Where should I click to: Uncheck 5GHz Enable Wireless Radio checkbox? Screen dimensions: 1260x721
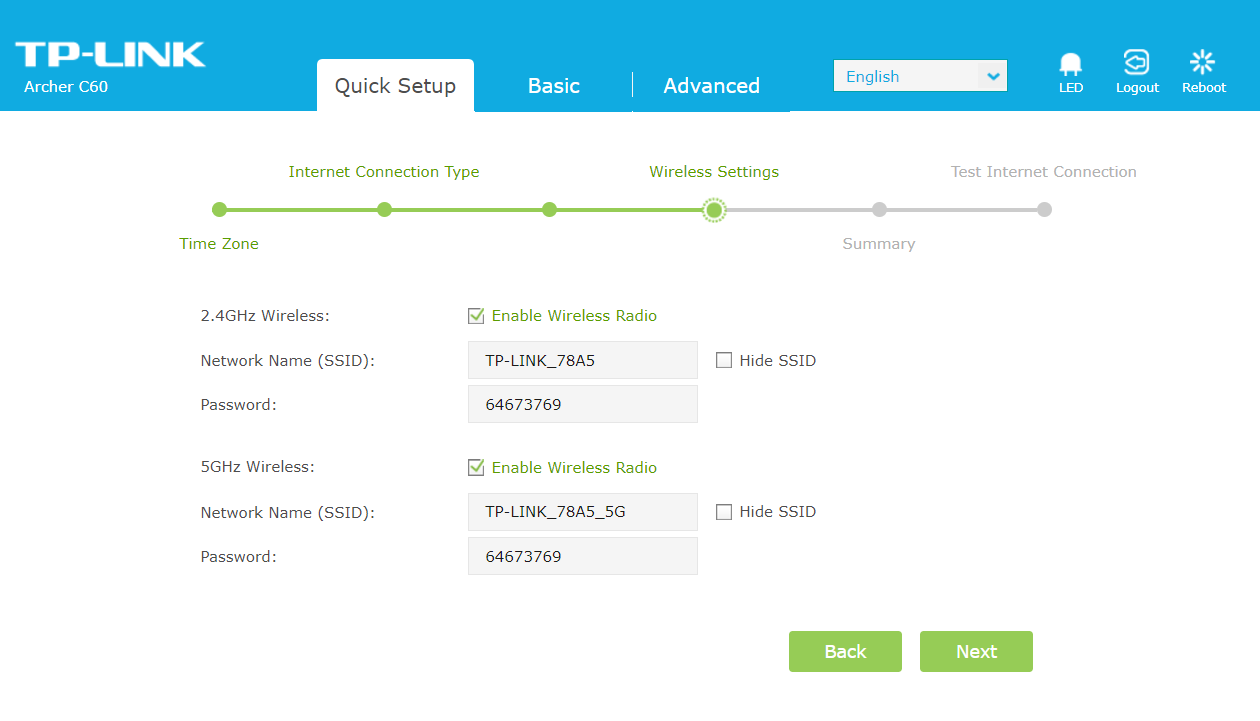point(476,468)
